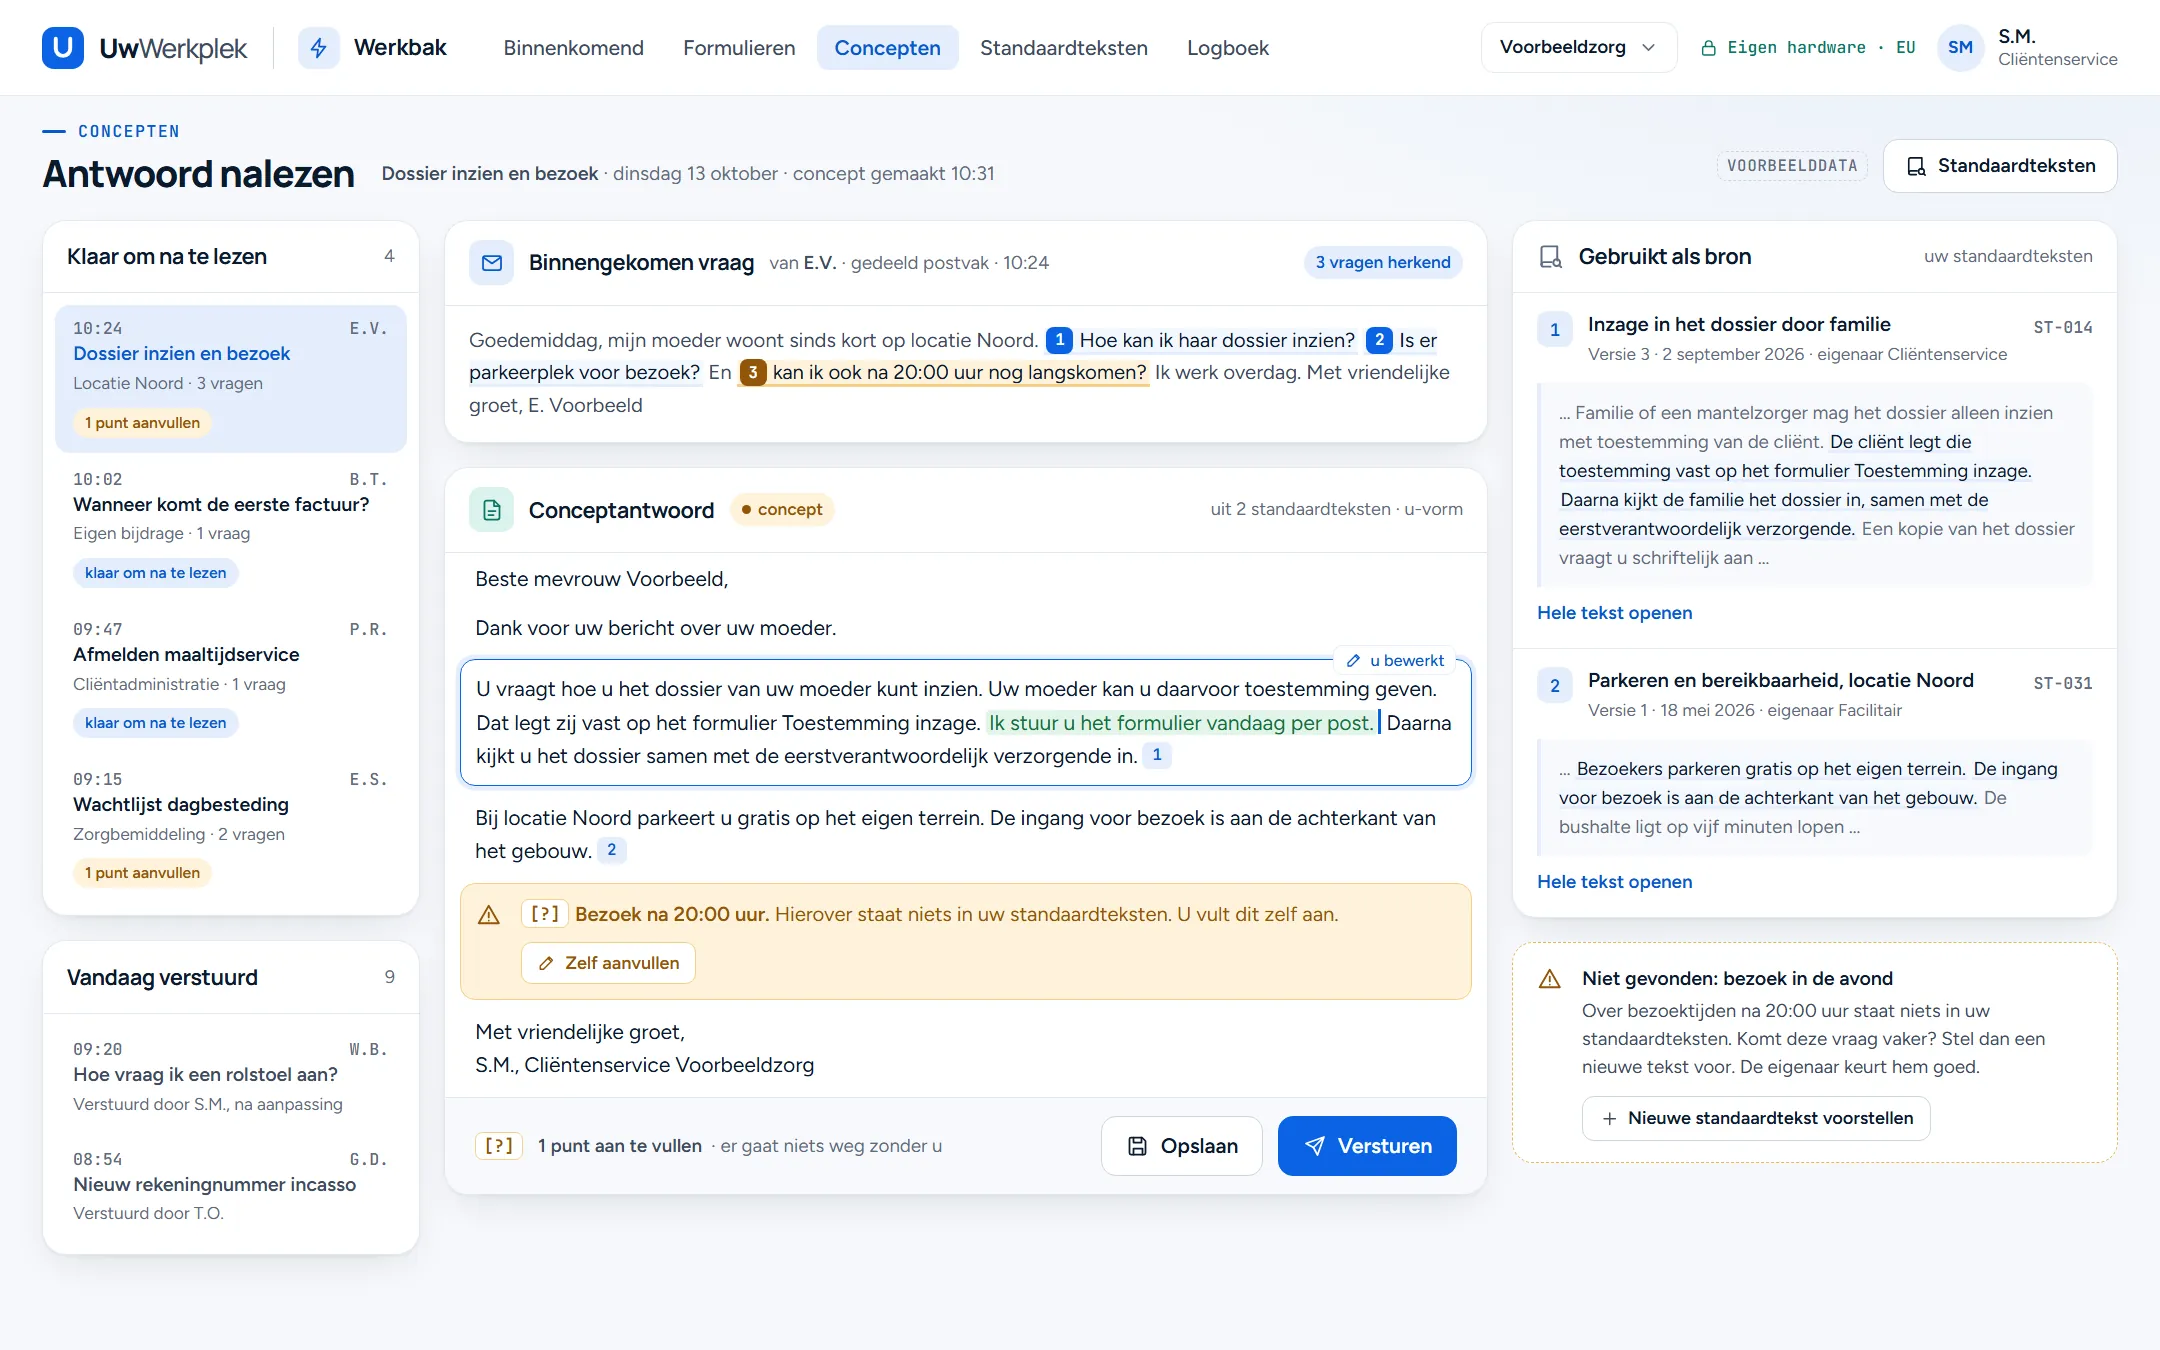The height and width of the screenshot is (1350, 2160).
Task: Open sent item 'Hoe vraag ik een rolstoel aan?'
Action: click(x=230, y=1076)
